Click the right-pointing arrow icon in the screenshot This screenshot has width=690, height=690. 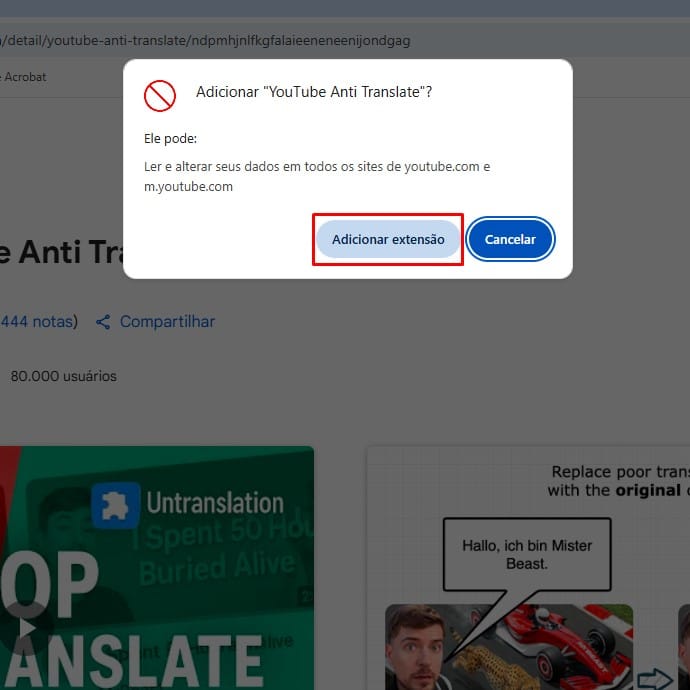pyautogui.click(x=655, y=680)
